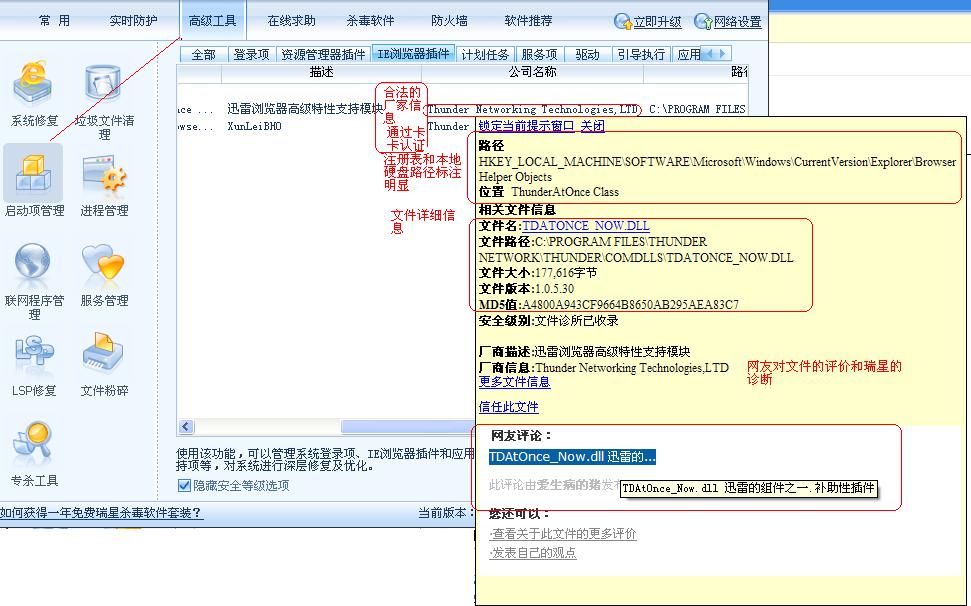The width and height of the screenshot is (971, 606).
Task: Click the 立即升级 upgrade globe icon
Action: [622, 22]
